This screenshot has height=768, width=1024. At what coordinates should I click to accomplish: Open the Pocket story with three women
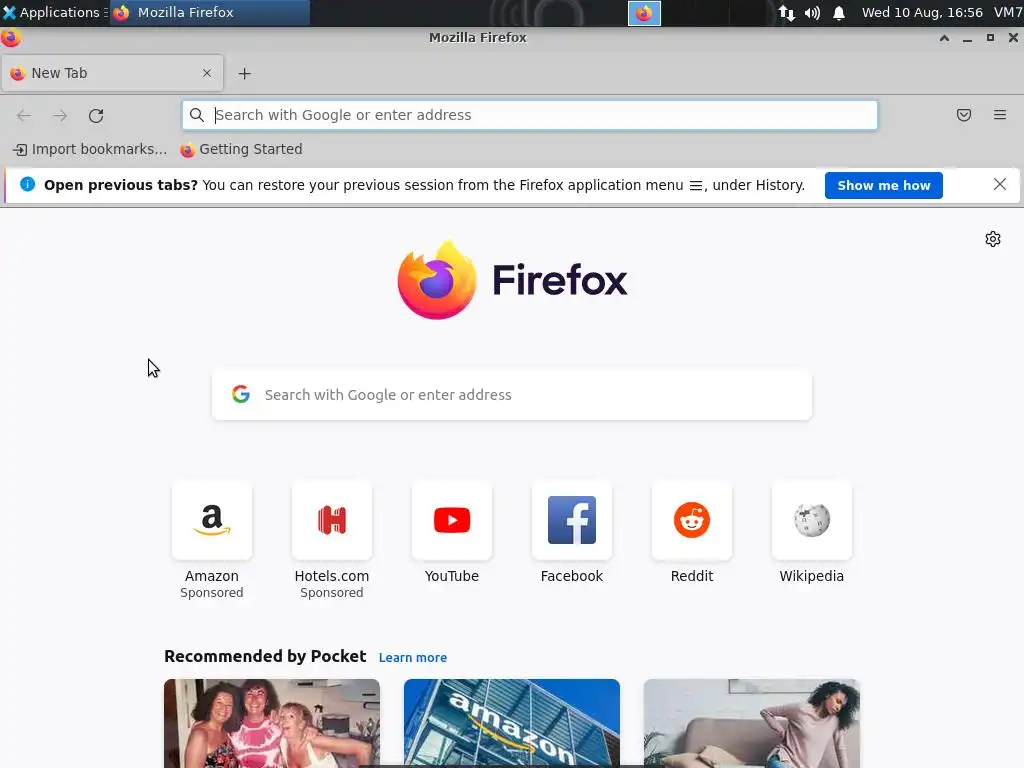pos(272,723)
